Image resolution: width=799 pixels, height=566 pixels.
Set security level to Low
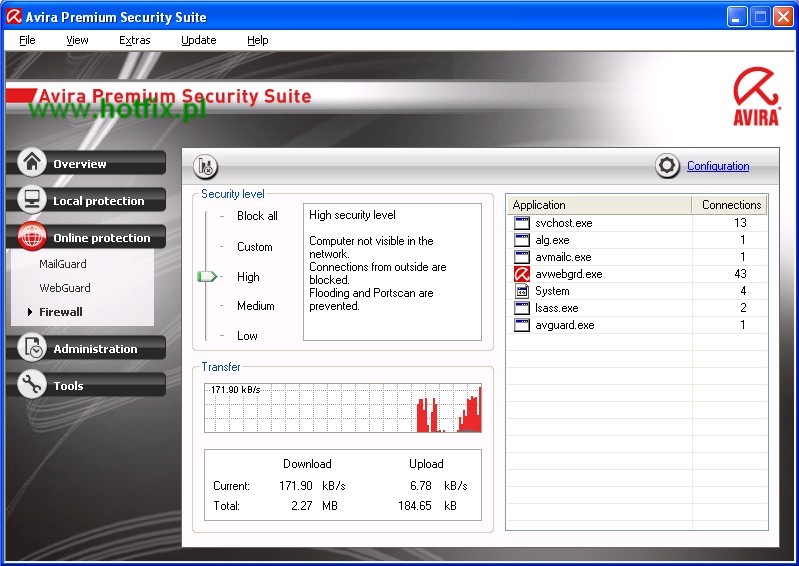(247, 336)
